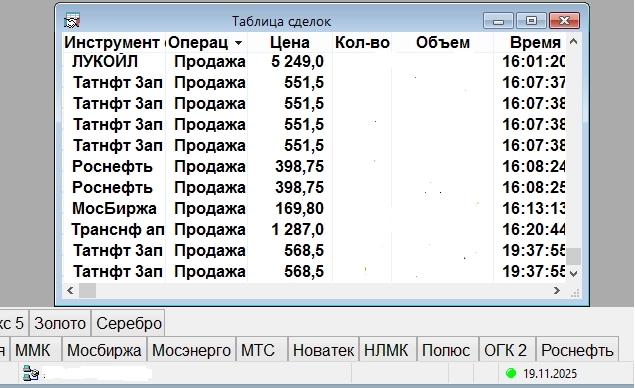Click the time 16:13:13 cell
This screenshot has width=635, height=388.
coord(534,209)
